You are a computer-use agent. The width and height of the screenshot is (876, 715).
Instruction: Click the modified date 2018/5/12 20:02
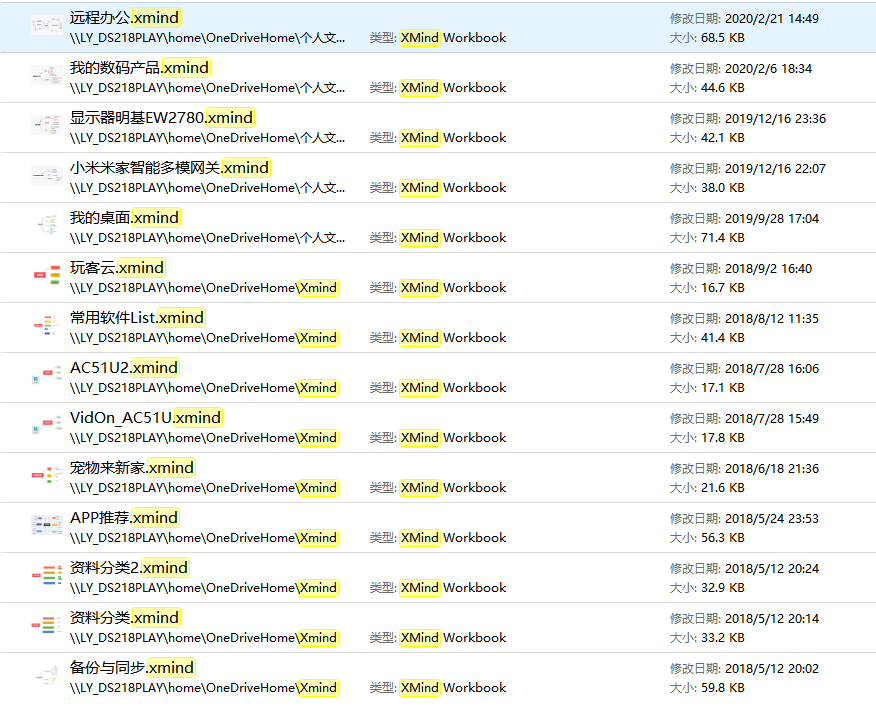point(772,669)
